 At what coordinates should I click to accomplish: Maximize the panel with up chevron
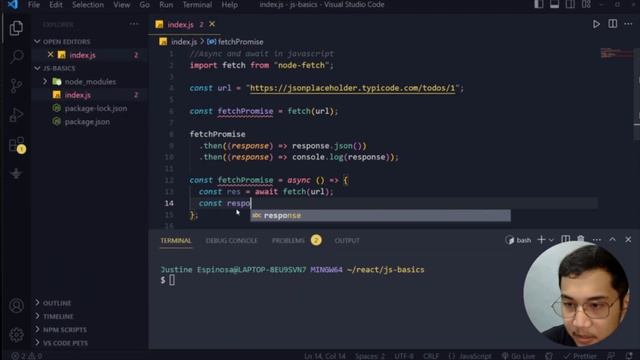(612, 240)
